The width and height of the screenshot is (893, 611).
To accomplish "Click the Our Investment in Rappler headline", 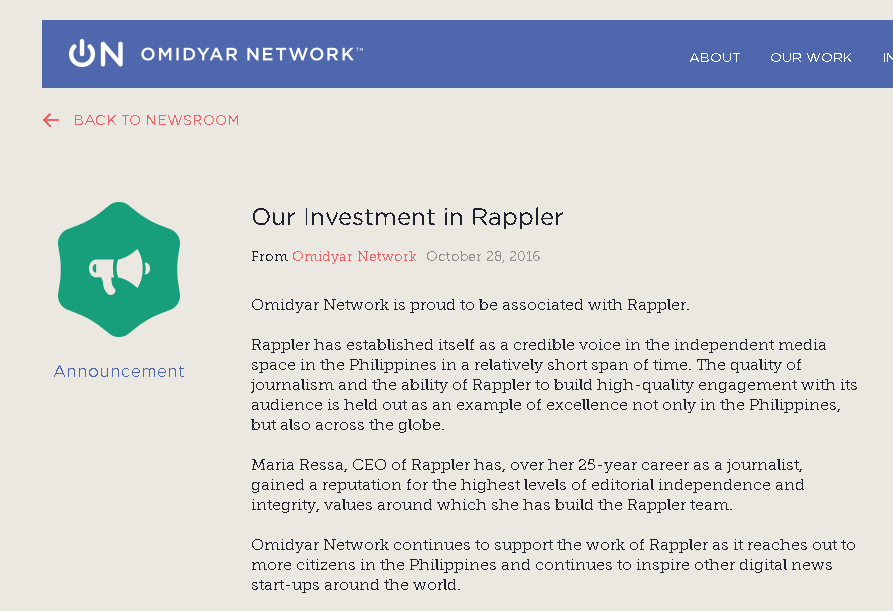I will [x=407, y=217].
